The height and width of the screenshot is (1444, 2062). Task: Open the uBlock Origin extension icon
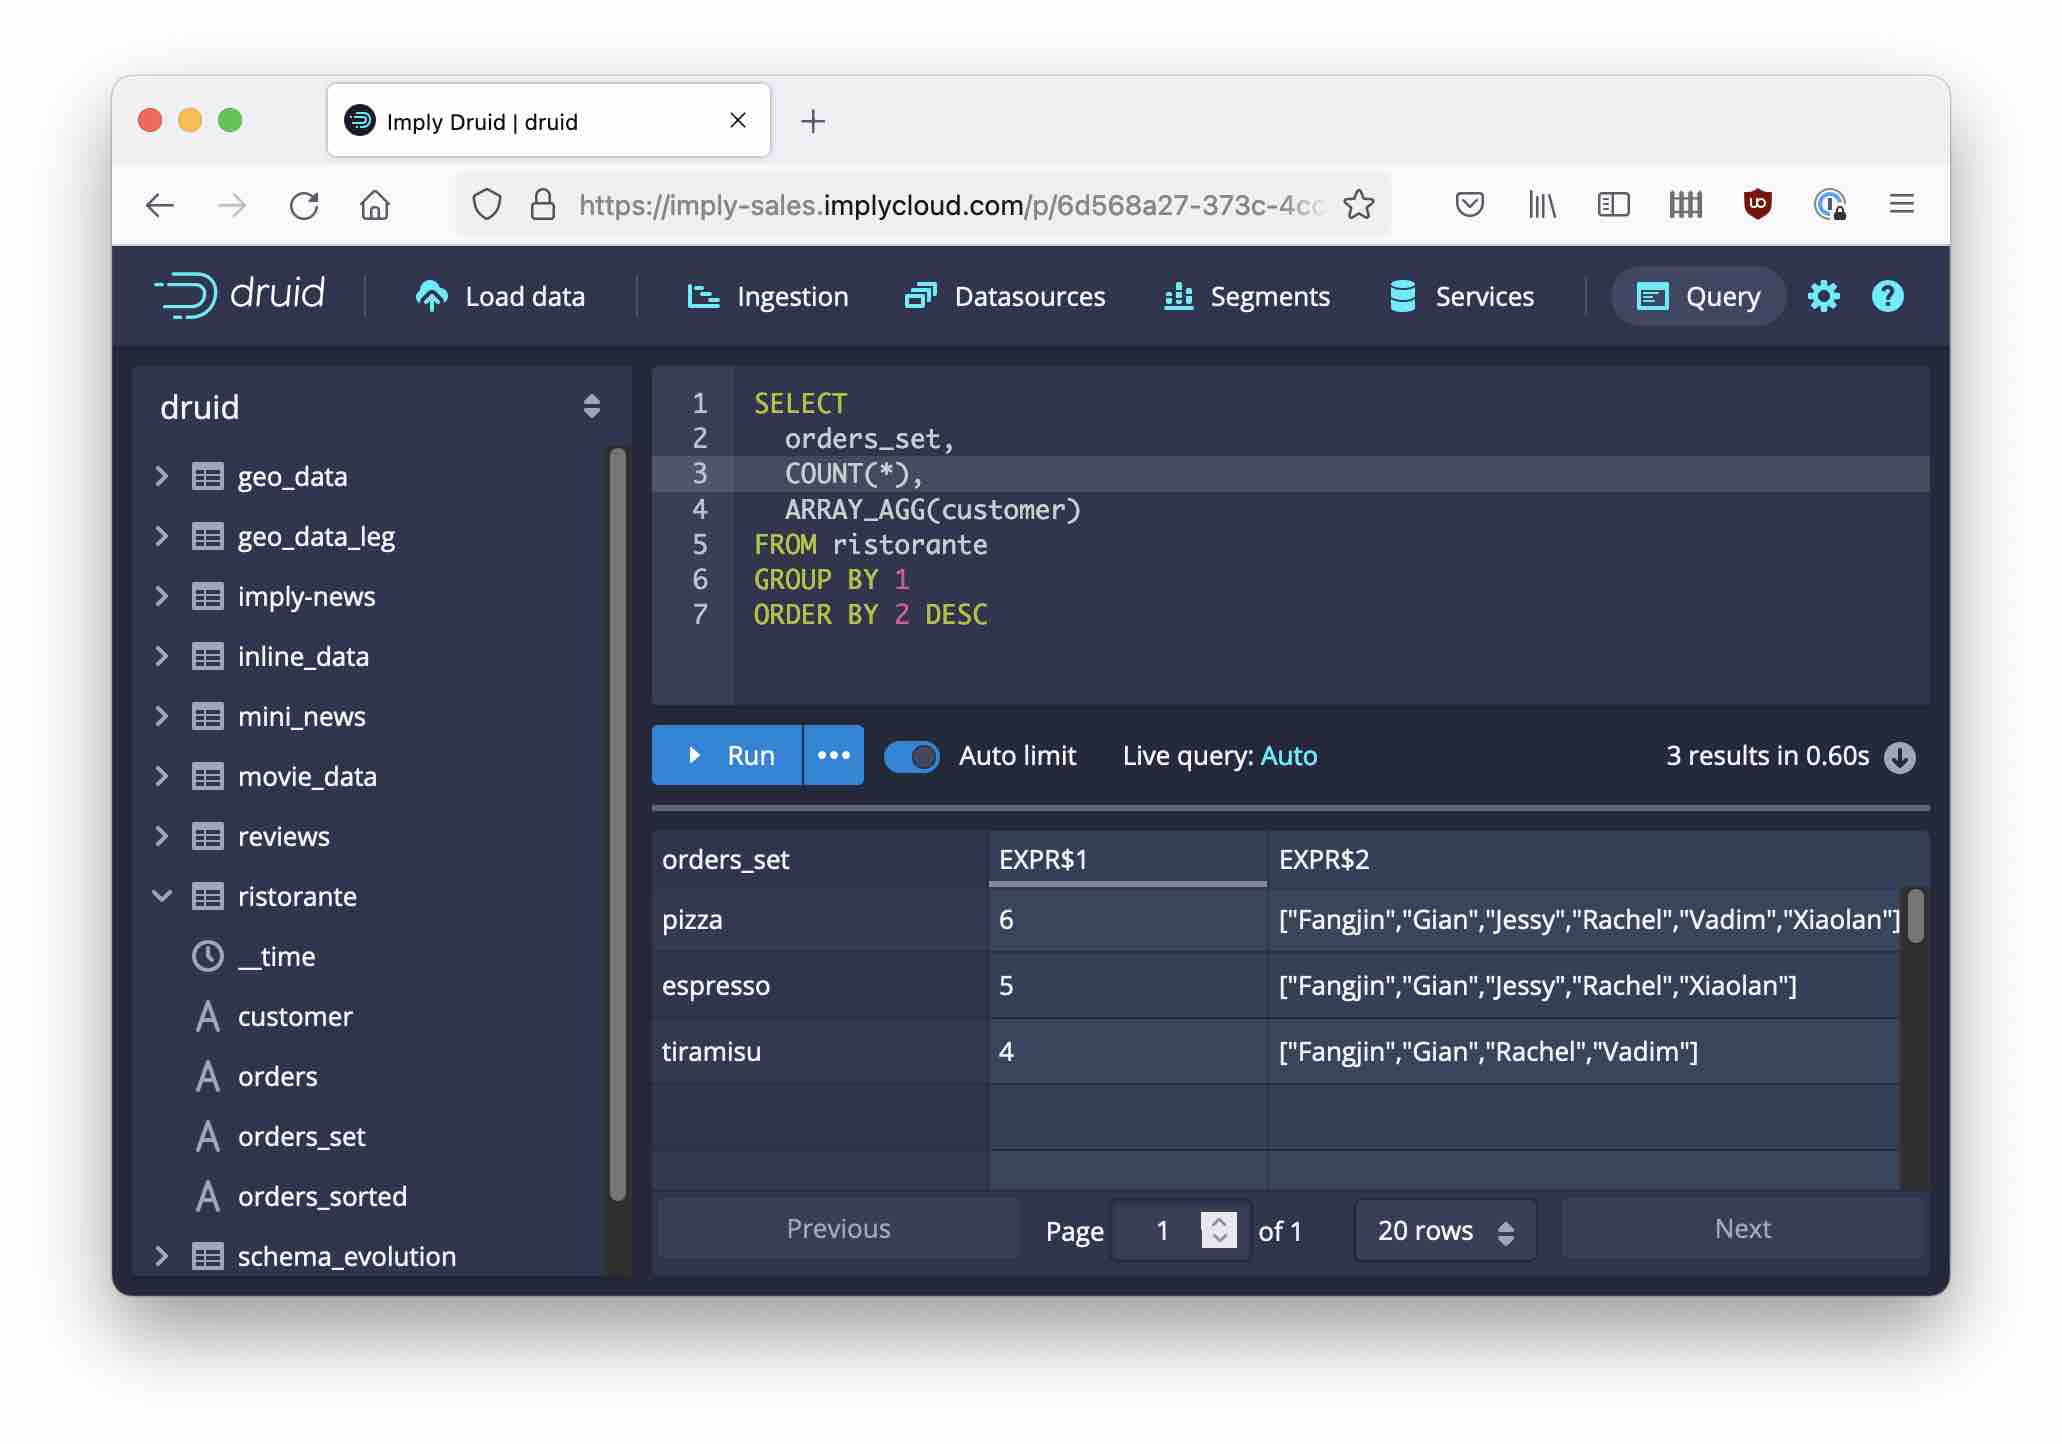tap(1757, 205)
